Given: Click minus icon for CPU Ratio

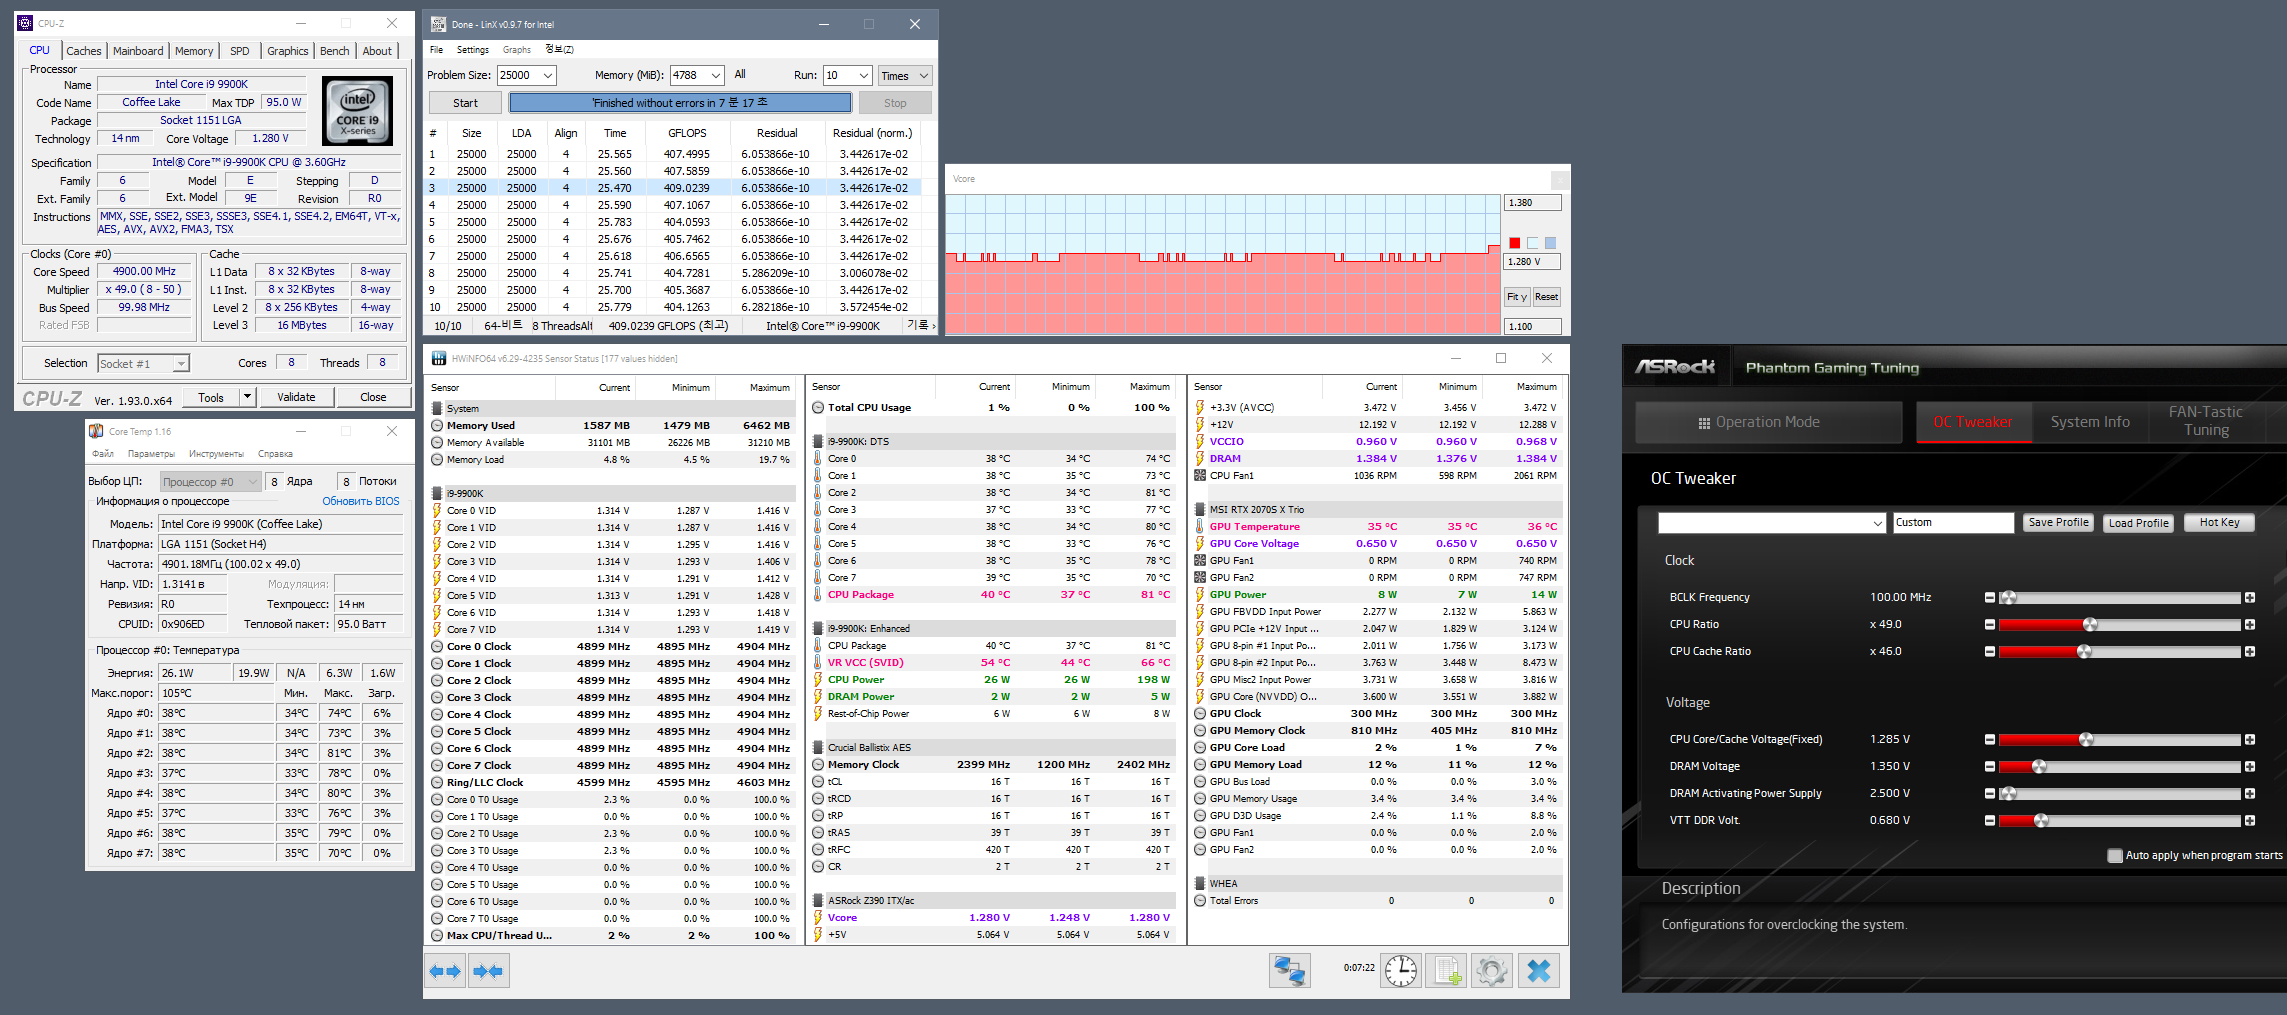Looking at the screenshot, I should [x=1990, y=625].
